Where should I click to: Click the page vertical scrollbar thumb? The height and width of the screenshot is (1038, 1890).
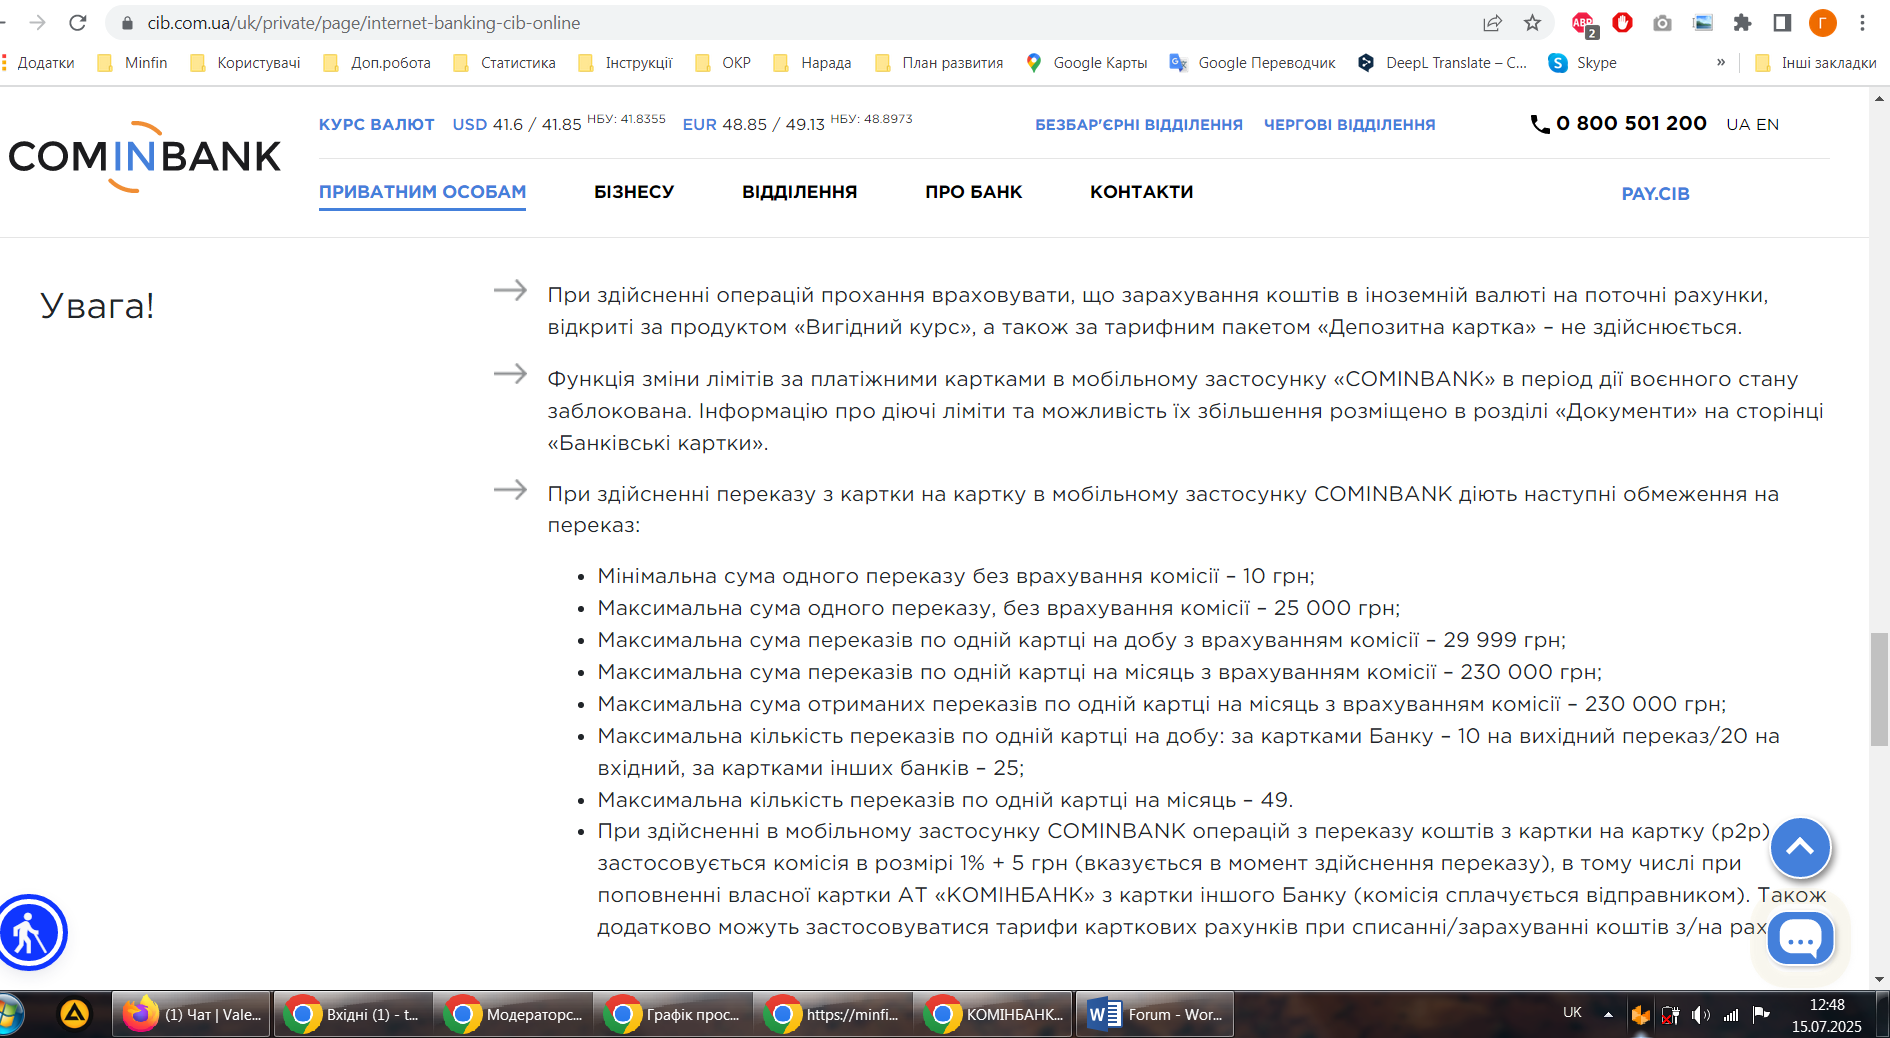pyautogui.click(x=1880, y=689)
